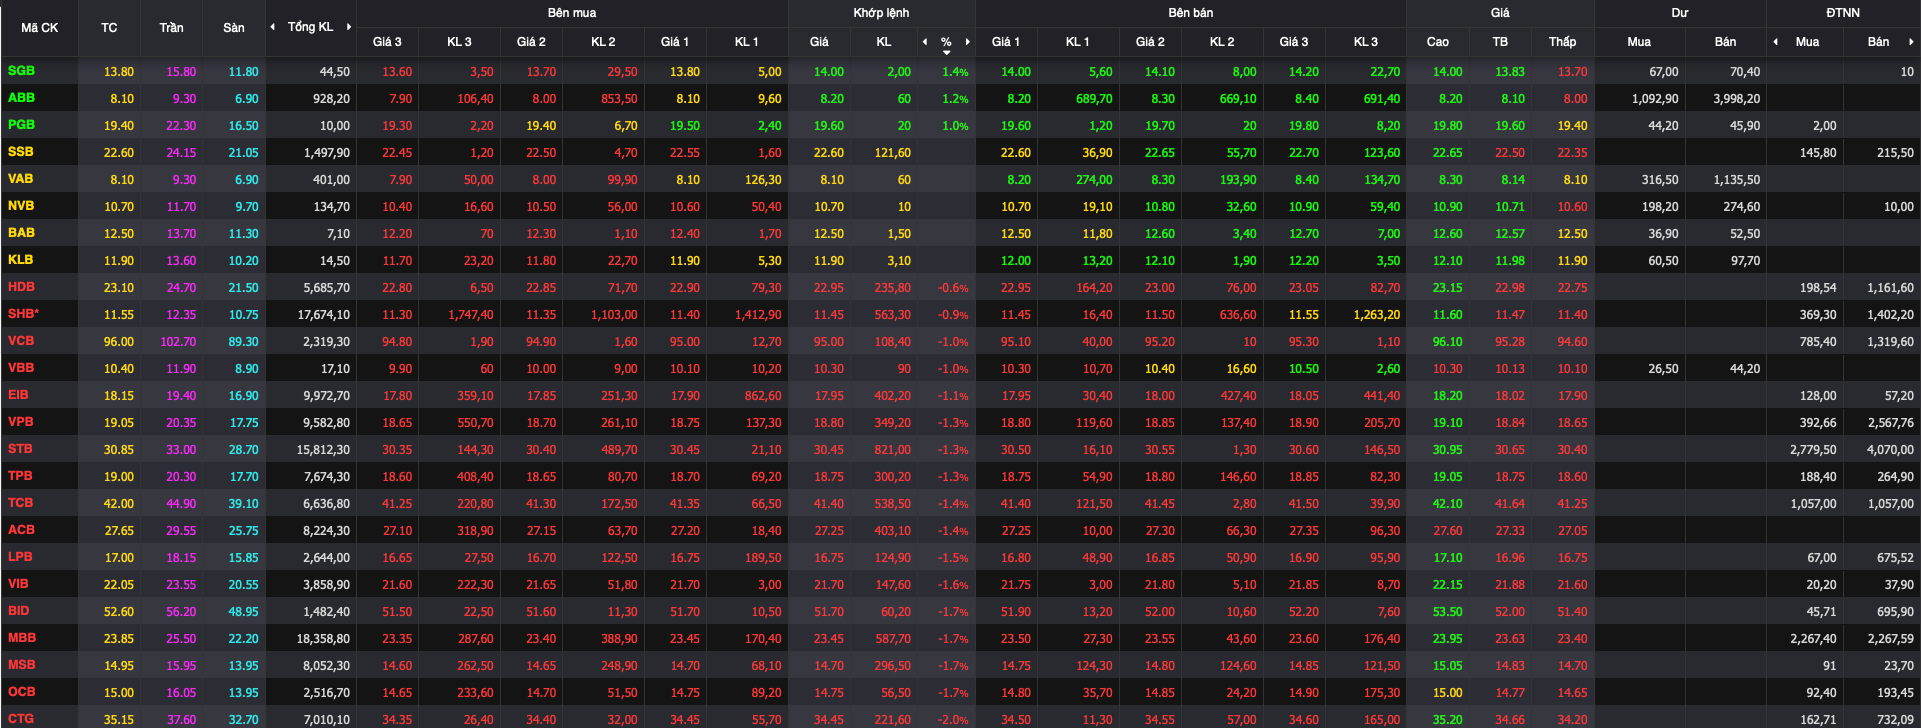Viewport: 1921px width, 728px height.
Task: Click SGB percent change 1.4%
Action: click(955, 72)
